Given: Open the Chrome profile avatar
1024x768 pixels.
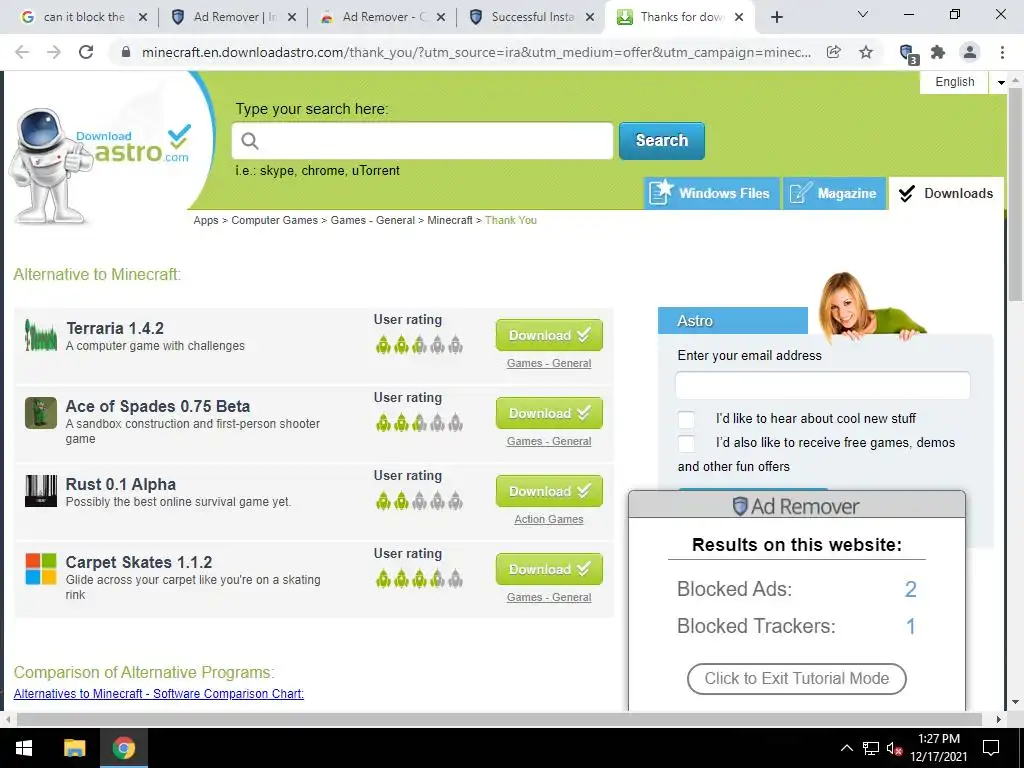Looking at the screenshot, I should coord(970,52).
